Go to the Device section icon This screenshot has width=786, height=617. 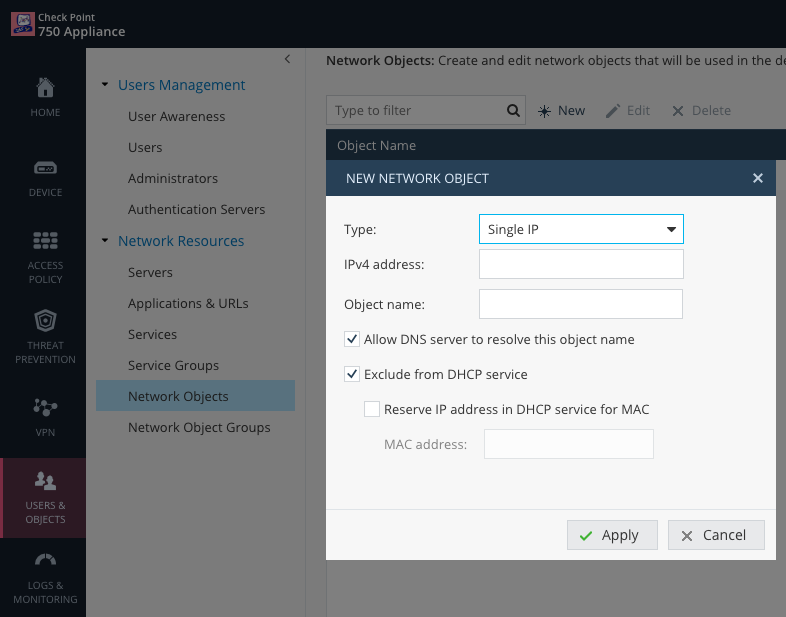click(45, 168)
